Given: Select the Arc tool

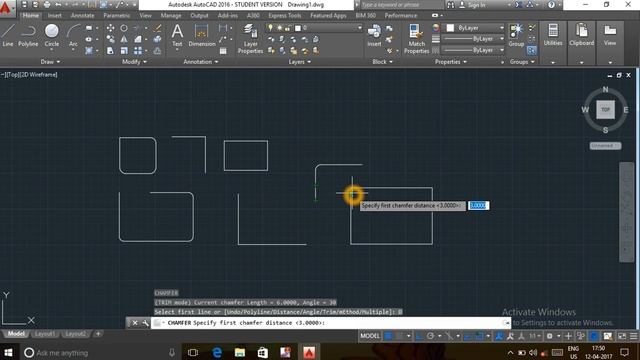Looking at the screenshot, I should (73, 35).
